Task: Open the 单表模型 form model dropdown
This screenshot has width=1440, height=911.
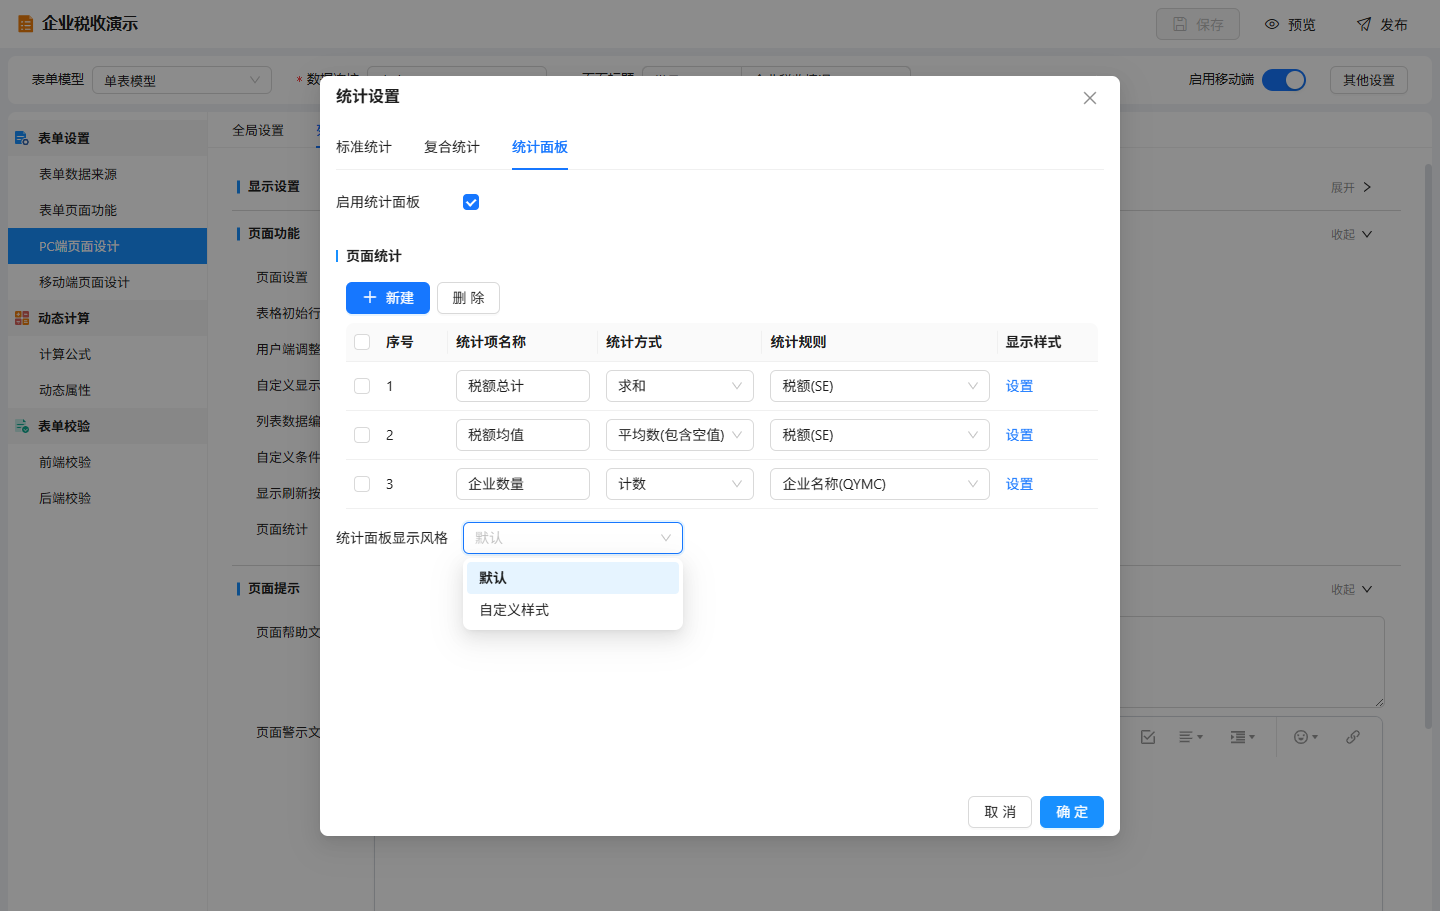Action: [182, 80]
